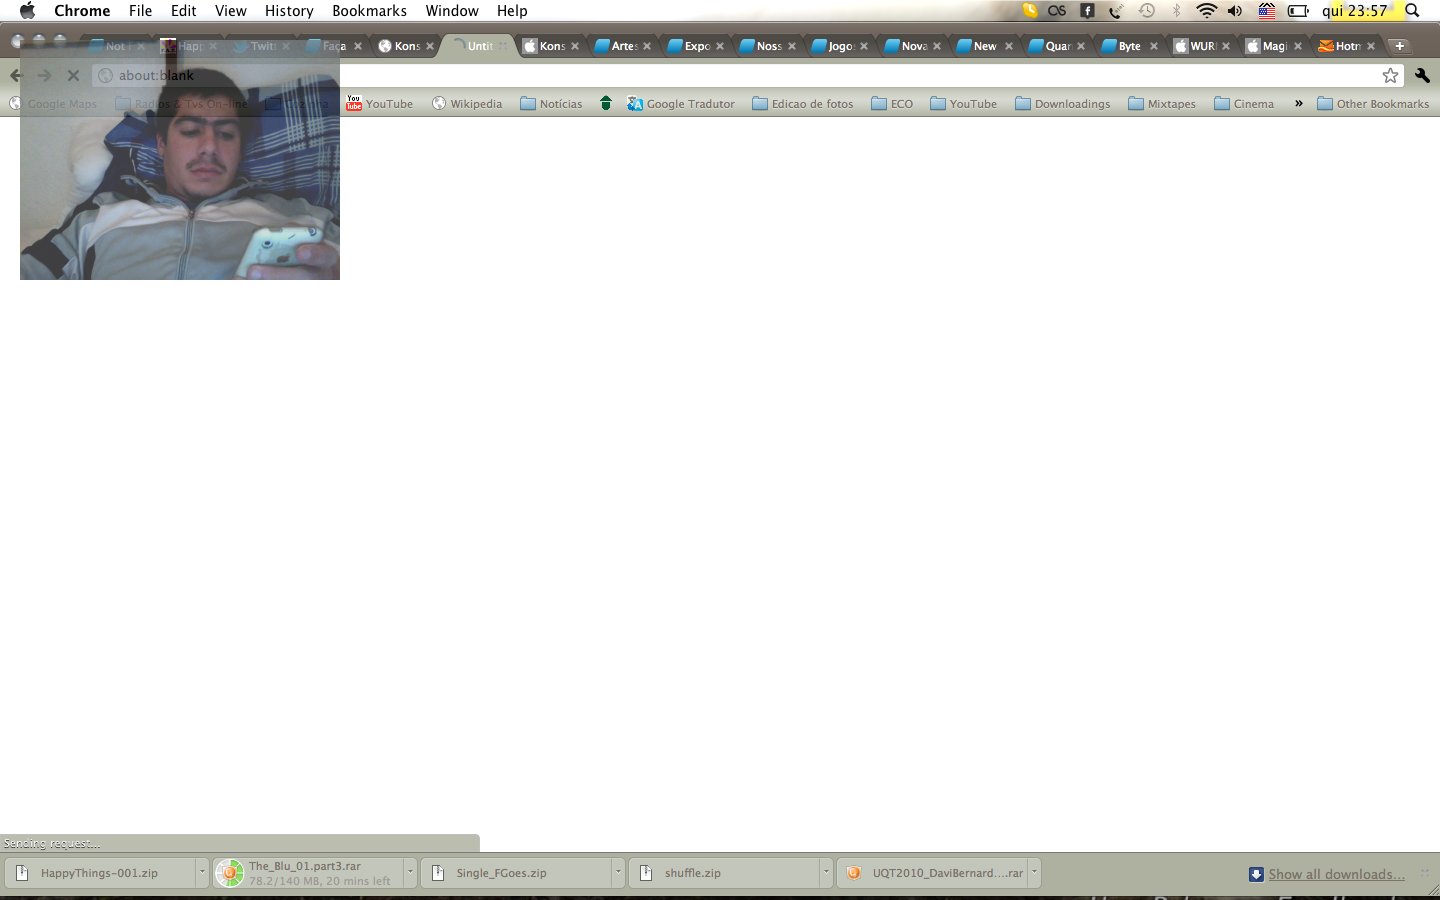Open the HappyThings-001.zip download
The image size is (1440, 900).
[100, 873]
